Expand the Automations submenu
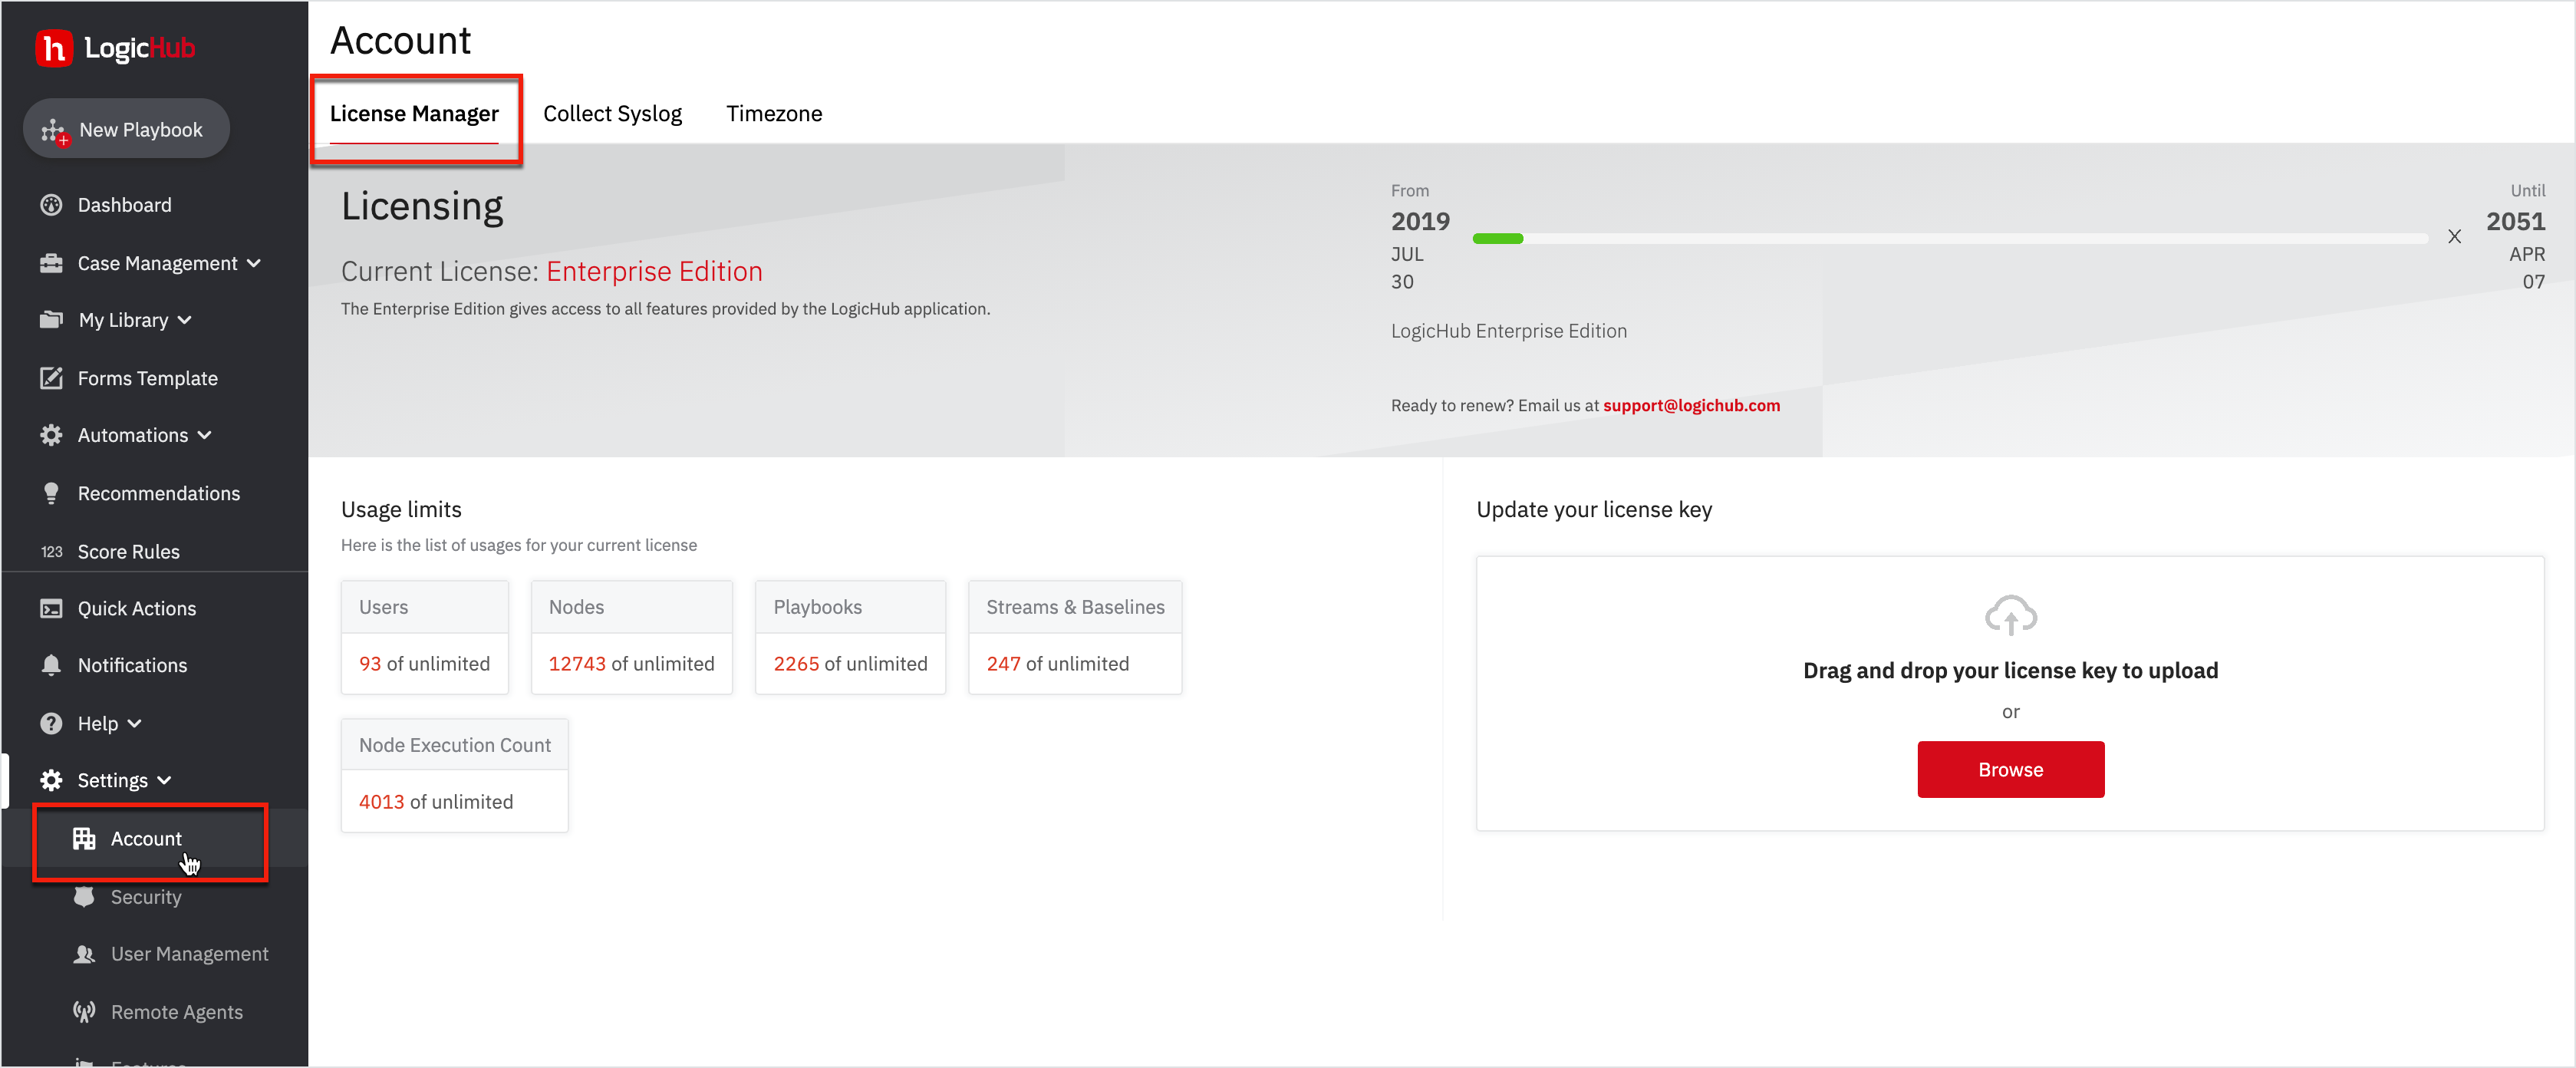The height and width of the screenshot is (1068, 2576). pyautogui.click(x=205, y=435)
